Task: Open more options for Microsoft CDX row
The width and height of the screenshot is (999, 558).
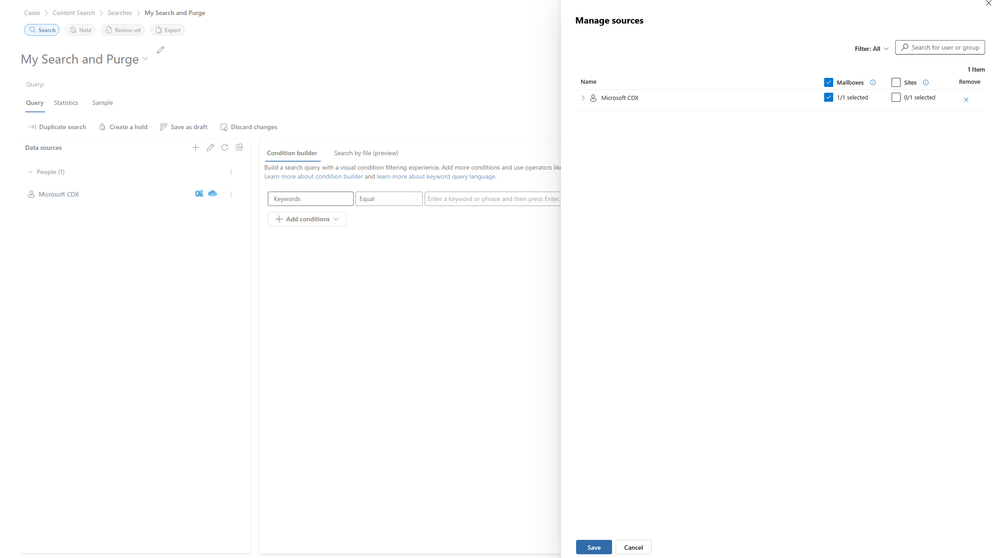Action: [x=231, y=194]
